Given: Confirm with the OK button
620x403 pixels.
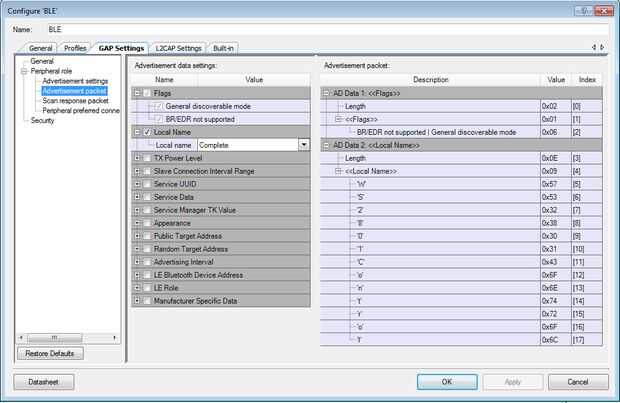Looking at the screenshot, I should point(447,382).
